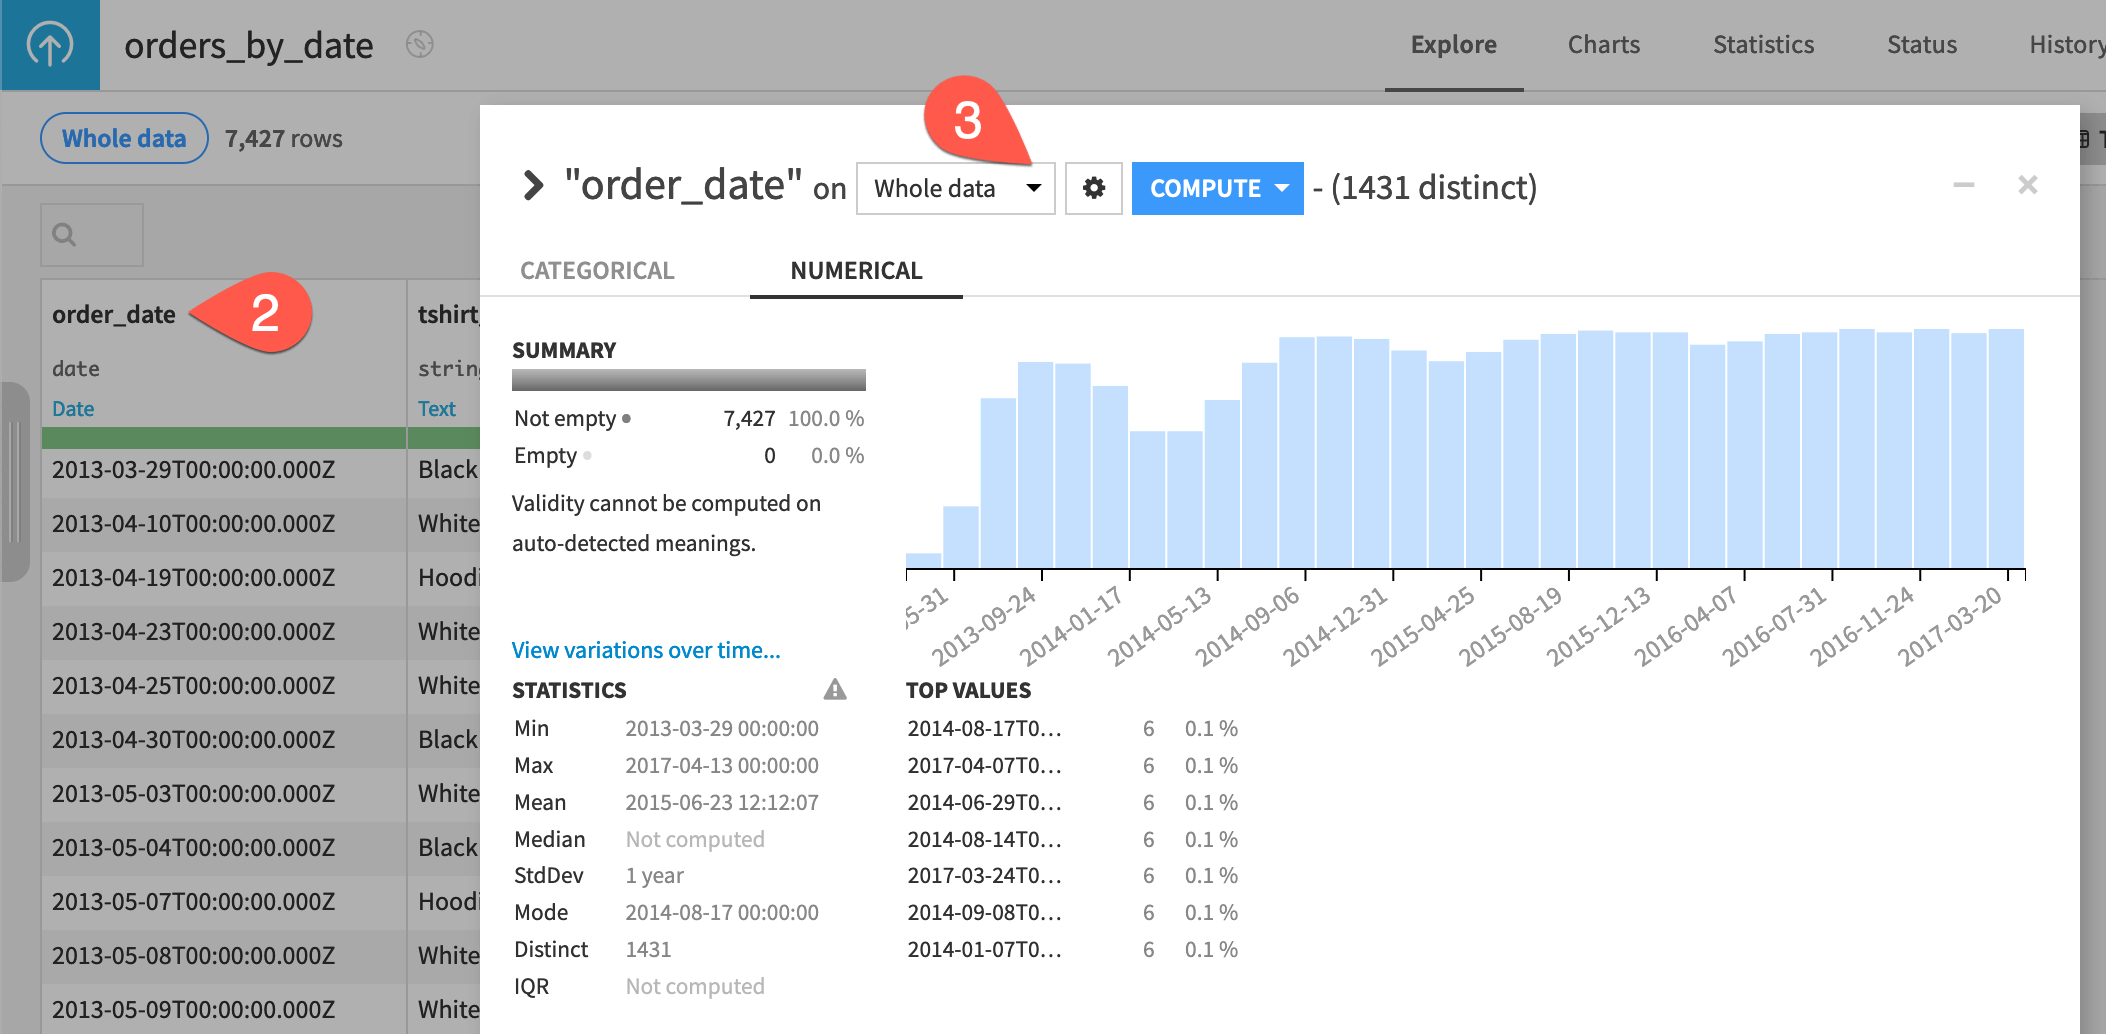Click the table display settings icon top right
Screen dimensions: 2106x1034
tap(2085, 139)
